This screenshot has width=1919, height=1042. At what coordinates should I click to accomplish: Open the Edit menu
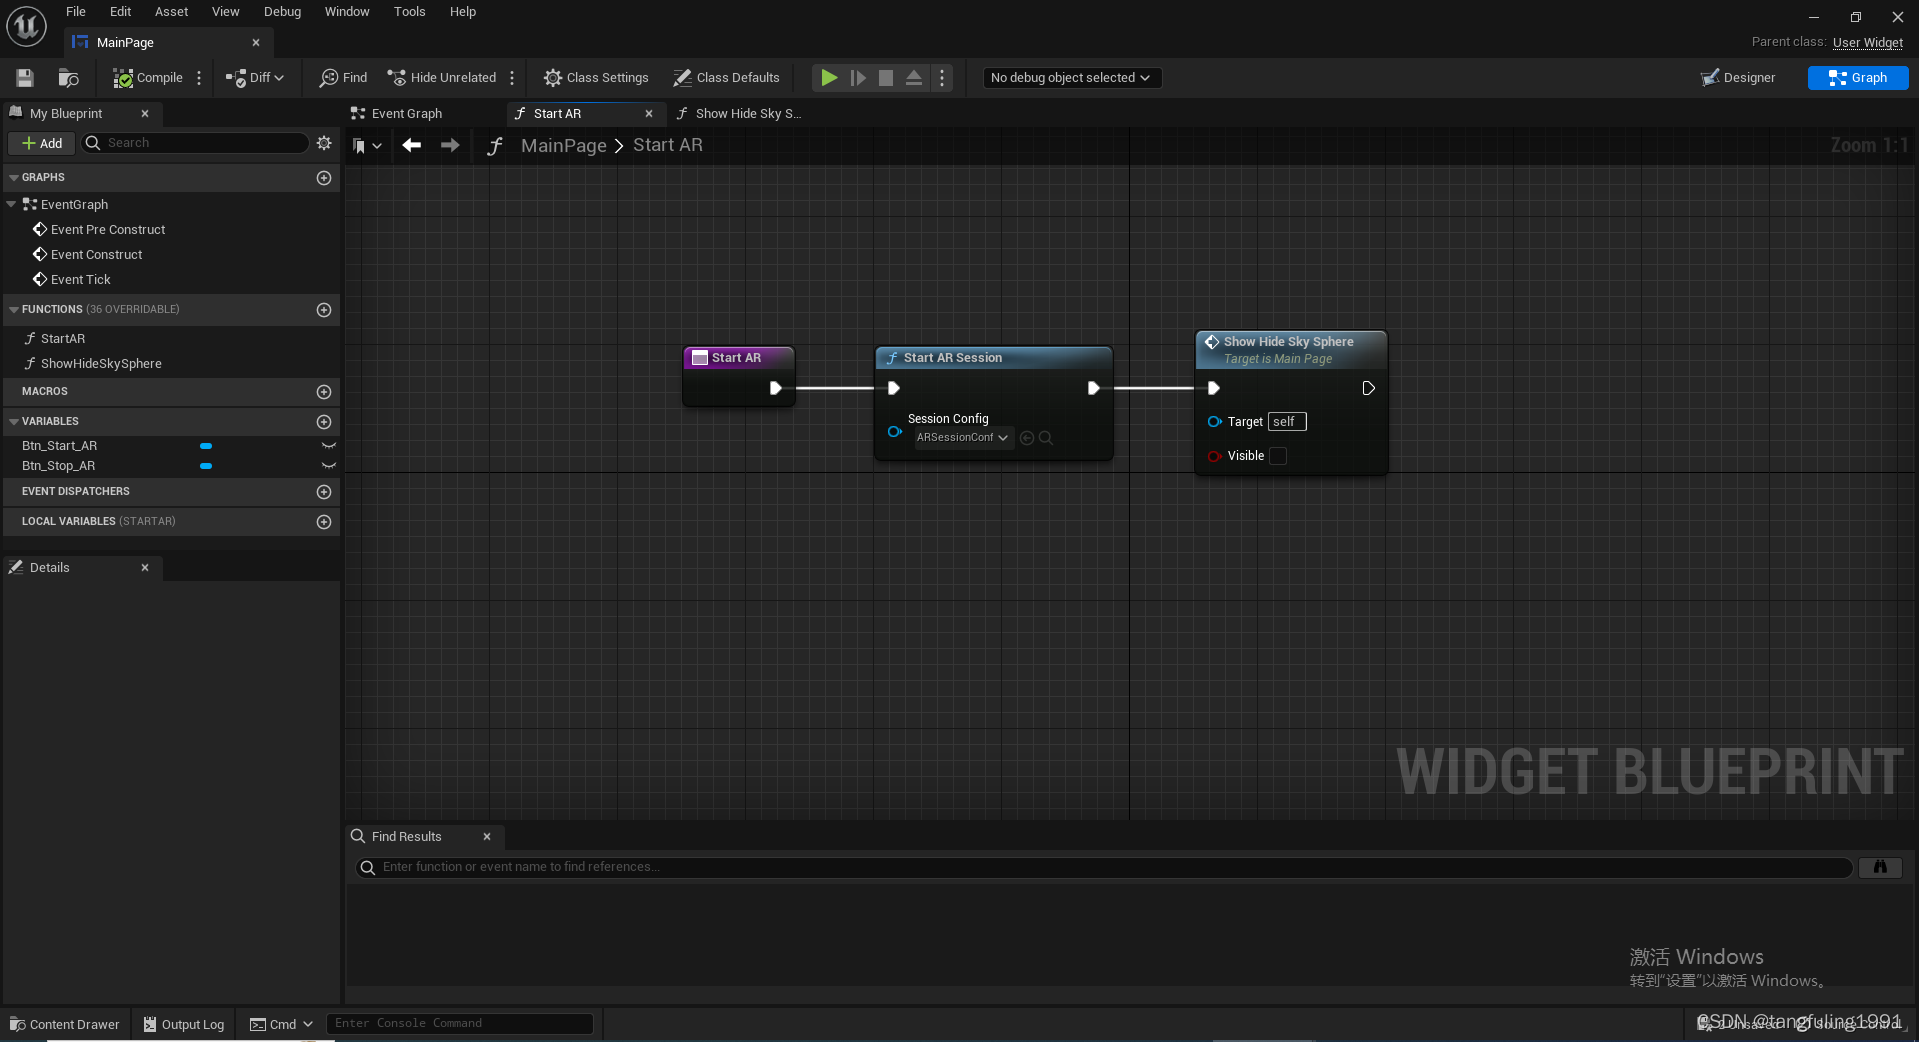pos(120,12)
